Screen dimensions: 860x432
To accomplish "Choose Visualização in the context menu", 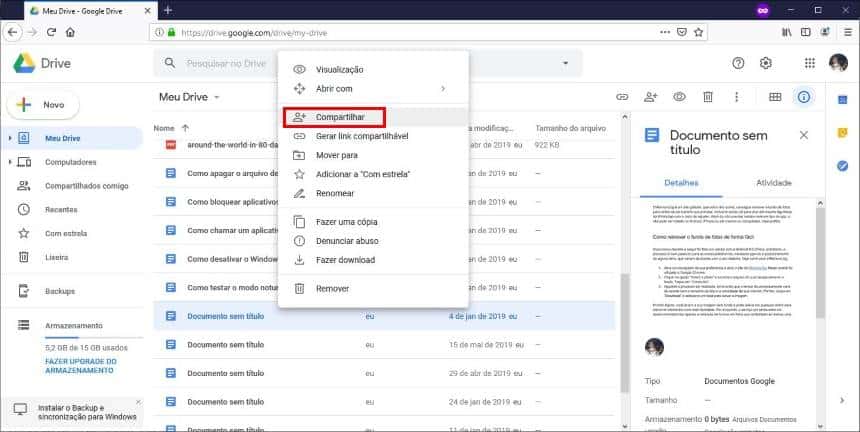I will click(373, 70).
